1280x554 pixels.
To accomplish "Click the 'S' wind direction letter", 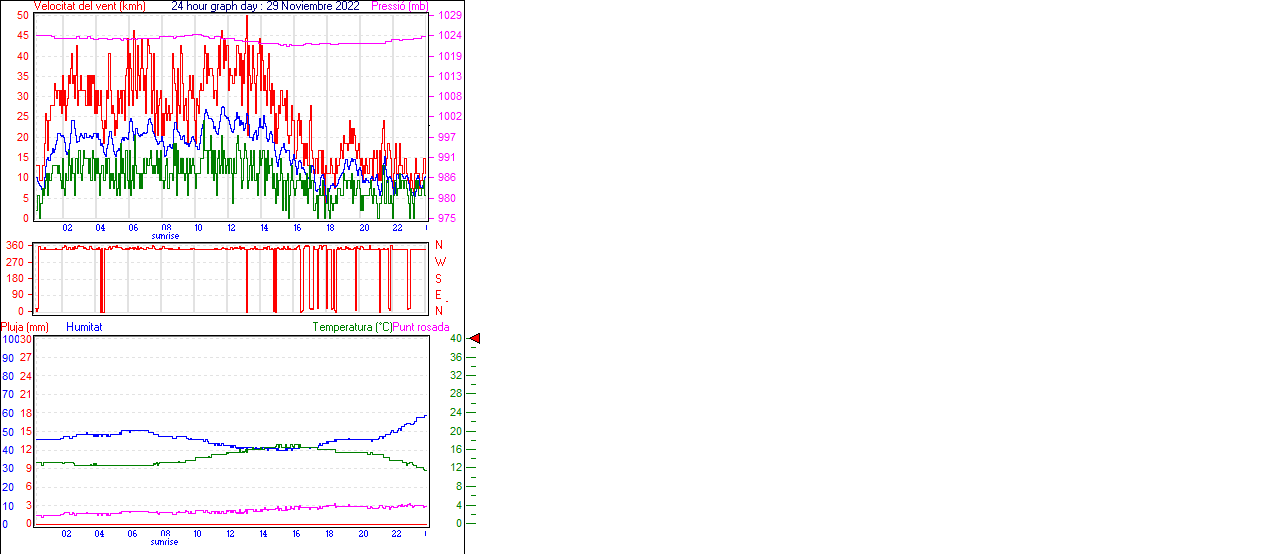I will pyautogui.click(x=439, y=278).
